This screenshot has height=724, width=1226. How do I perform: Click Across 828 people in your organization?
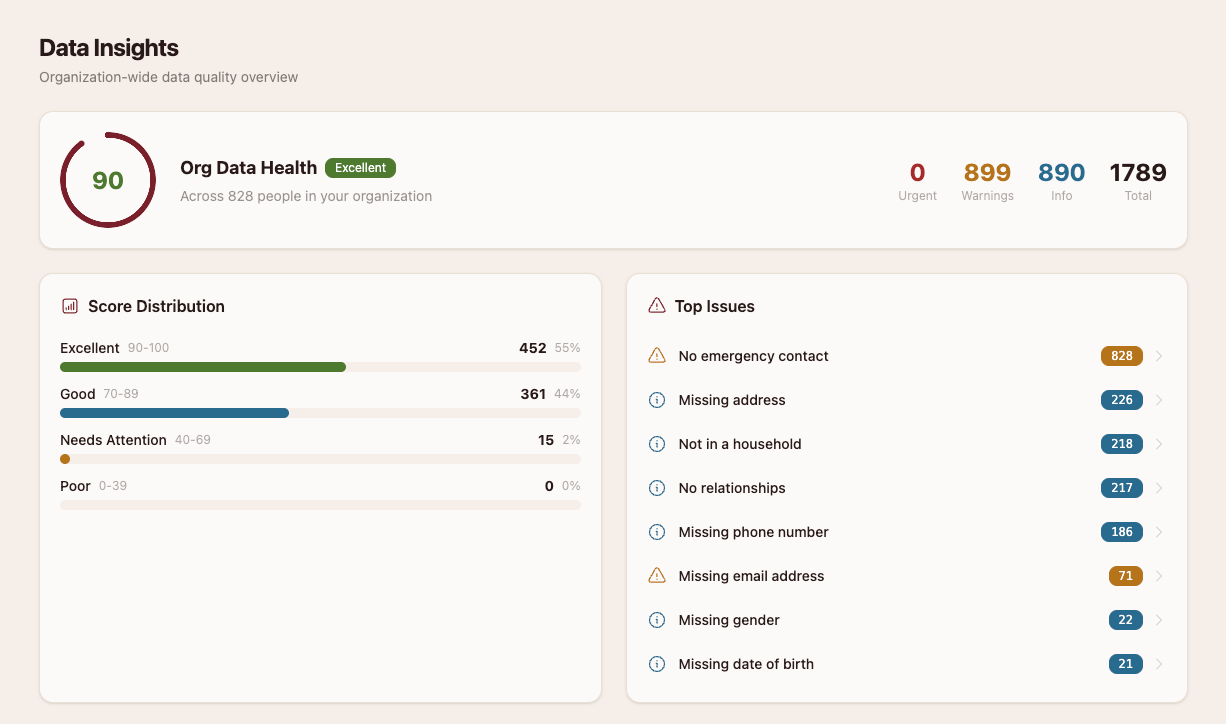pos(306,196)
